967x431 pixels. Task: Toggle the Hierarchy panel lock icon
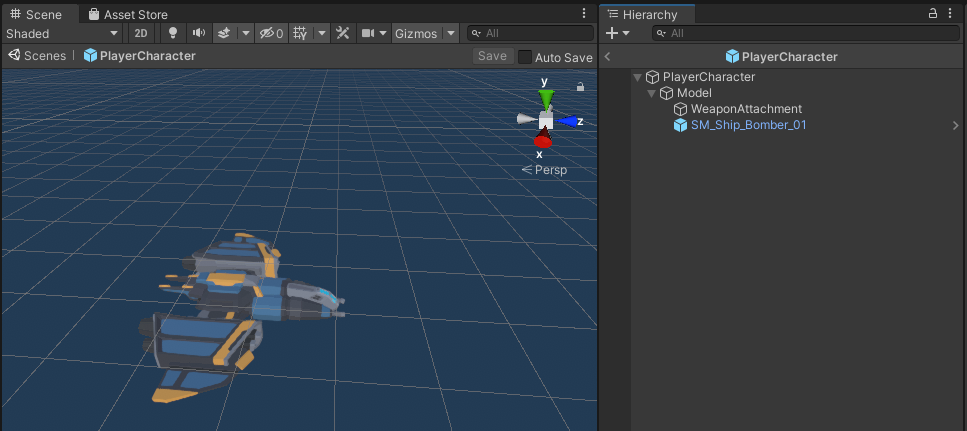(x=933, y=14)
